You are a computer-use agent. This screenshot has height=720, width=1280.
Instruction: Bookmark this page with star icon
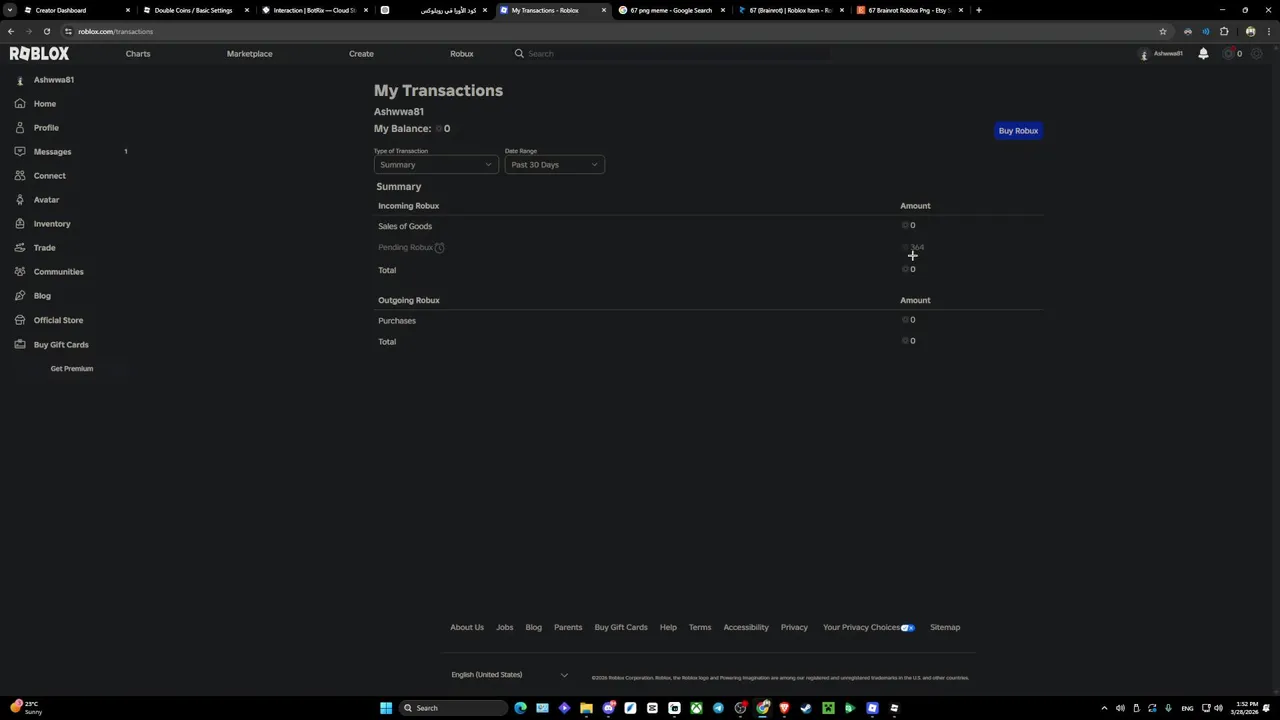(1162, 31)
